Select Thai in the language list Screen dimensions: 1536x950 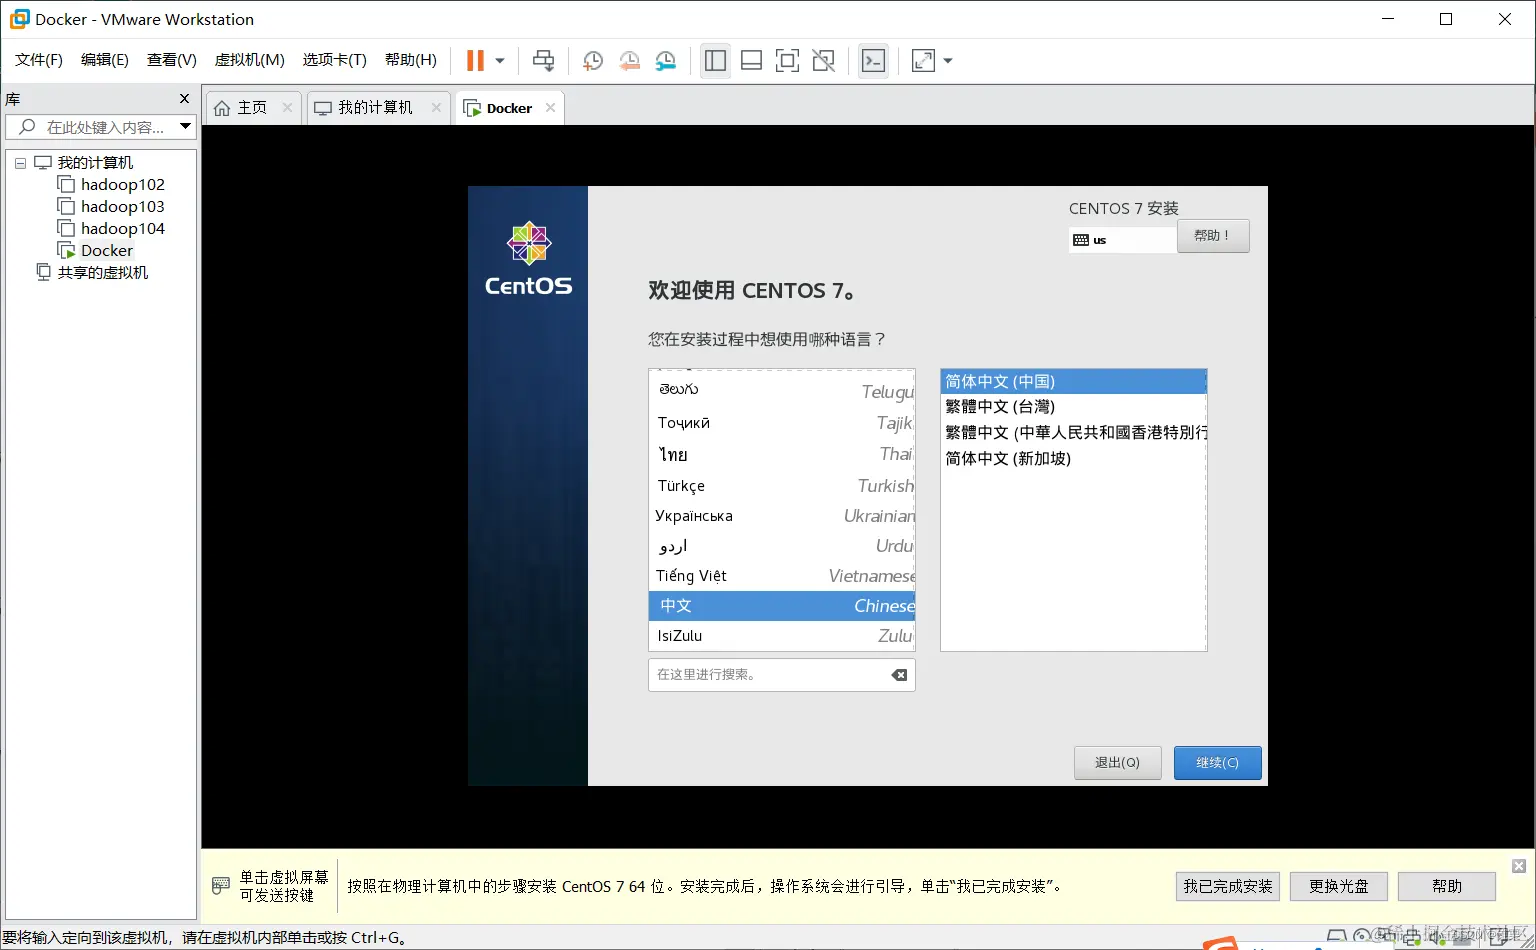coord(782,454)
